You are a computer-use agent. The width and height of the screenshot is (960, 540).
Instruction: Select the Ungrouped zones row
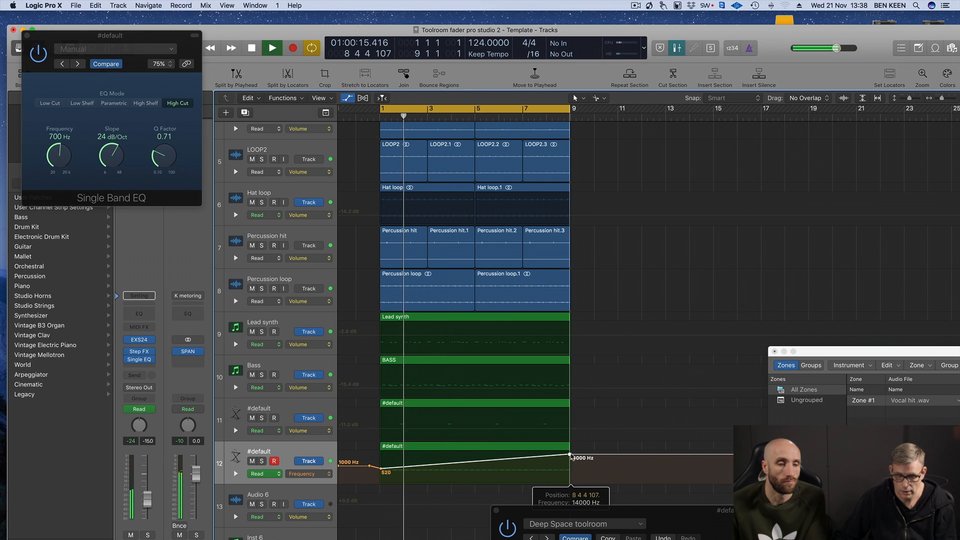coord(806,400)
